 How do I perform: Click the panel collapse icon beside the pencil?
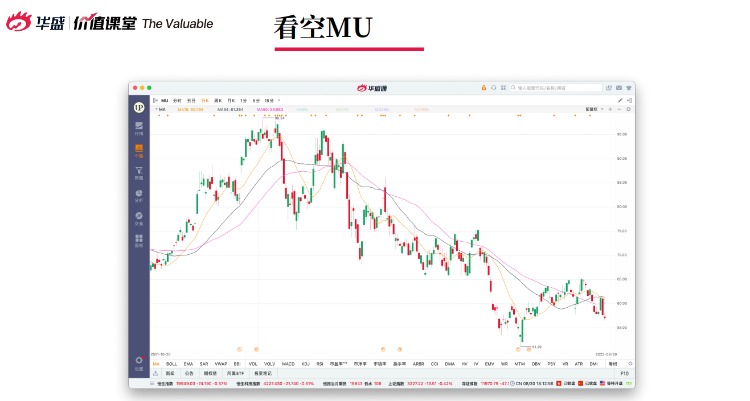point(629,100)
